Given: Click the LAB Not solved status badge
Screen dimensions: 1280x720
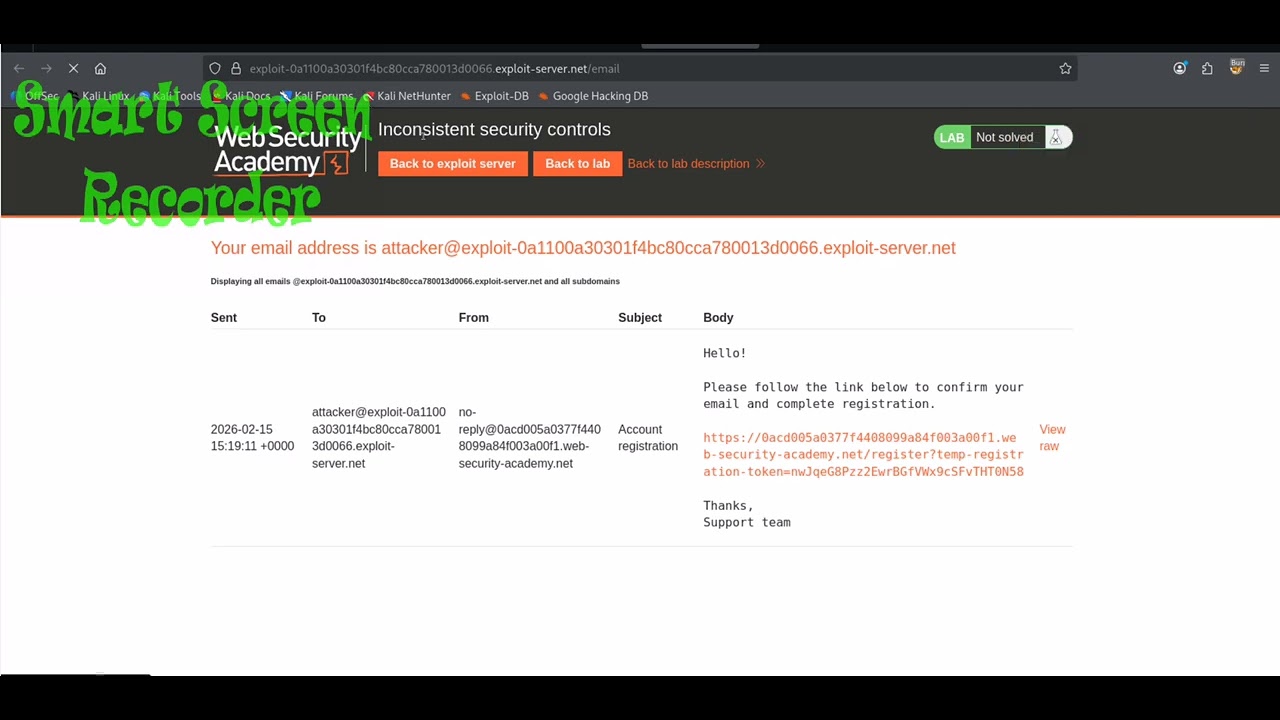Looking at the screenshot, I should pos(1003,138).
